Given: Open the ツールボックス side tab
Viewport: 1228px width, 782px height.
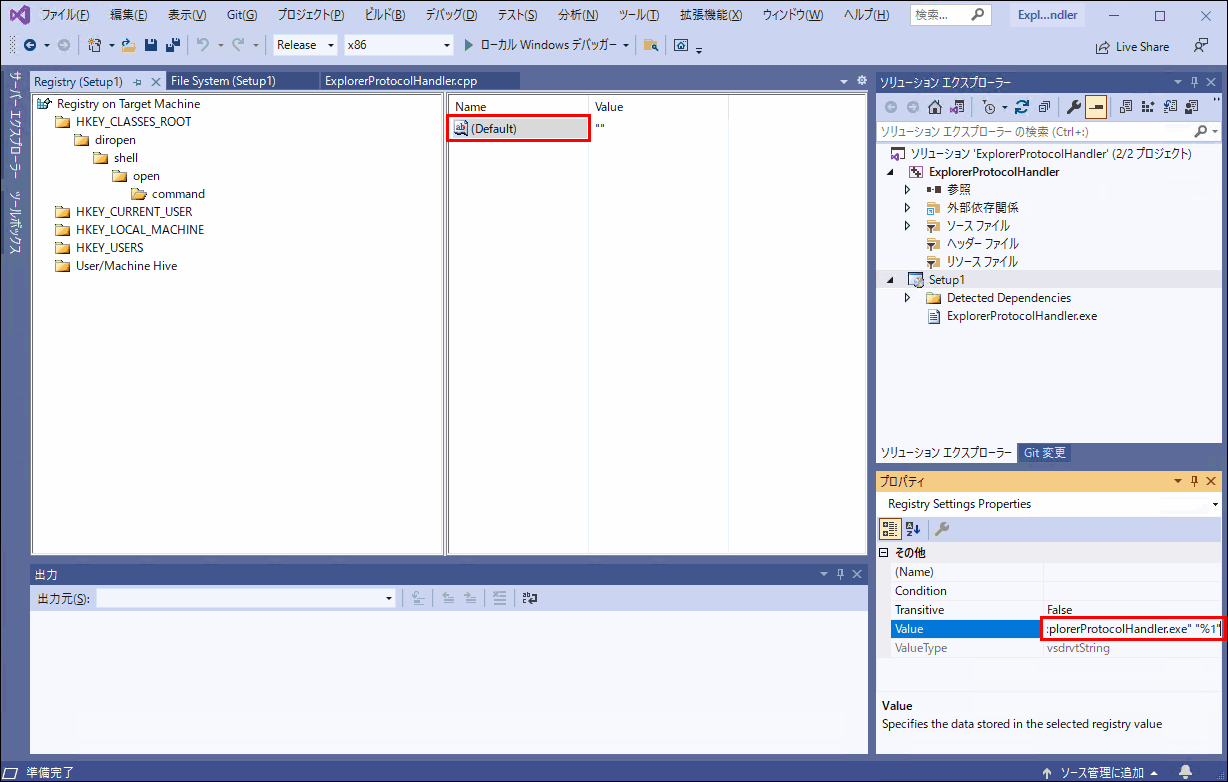Looking at the screenshot, I should (15, 222).
